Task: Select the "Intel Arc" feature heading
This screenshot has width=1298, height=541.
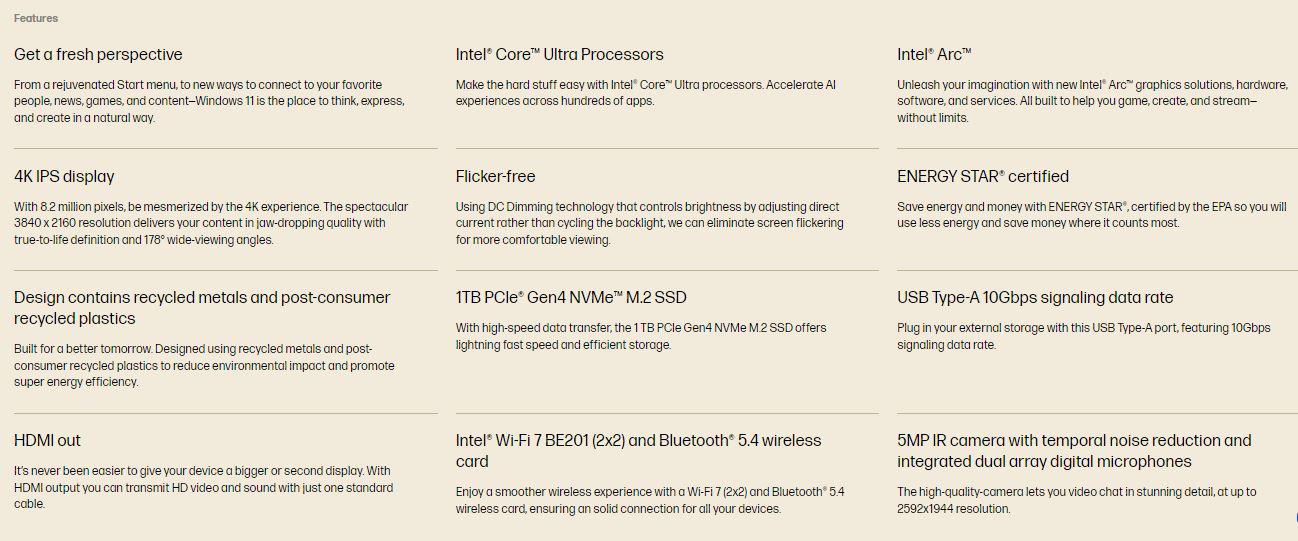Action: (x=934, y=54)
